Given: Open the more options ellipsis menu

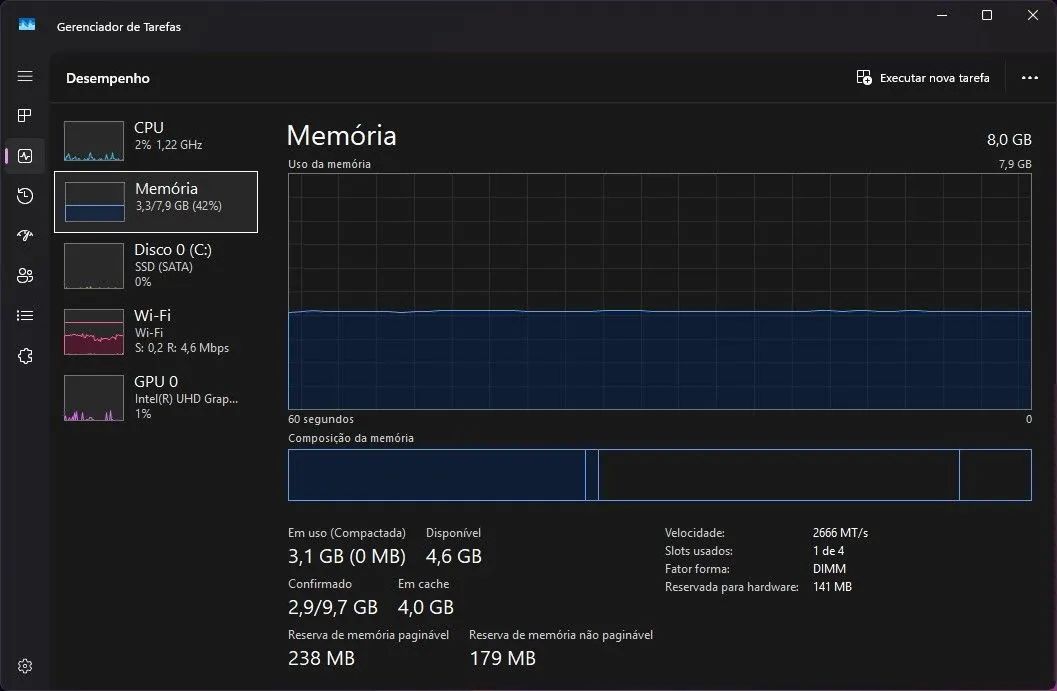Looking at the screenshot, I should point(1029,77).
